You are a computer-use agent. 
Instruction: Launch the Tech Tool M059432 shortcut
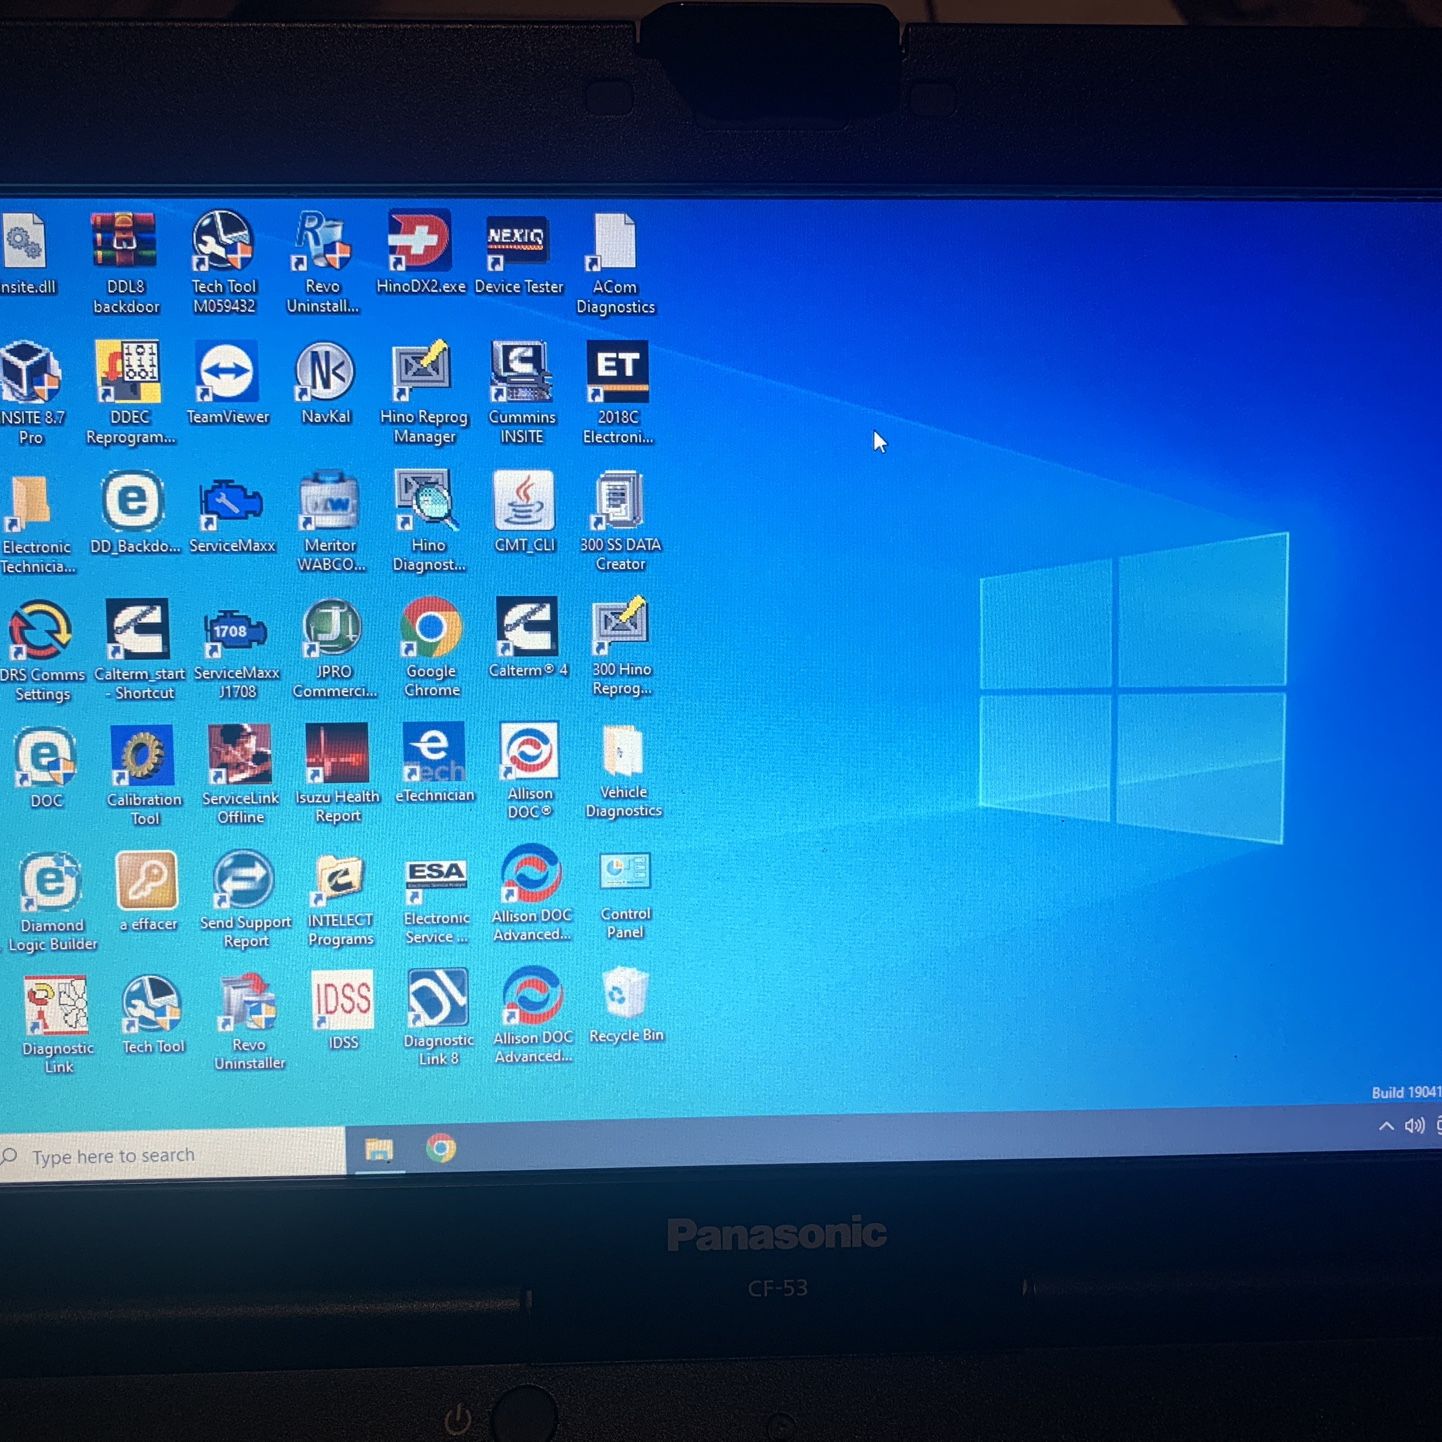pyautogui.click(x=223, y=241)
